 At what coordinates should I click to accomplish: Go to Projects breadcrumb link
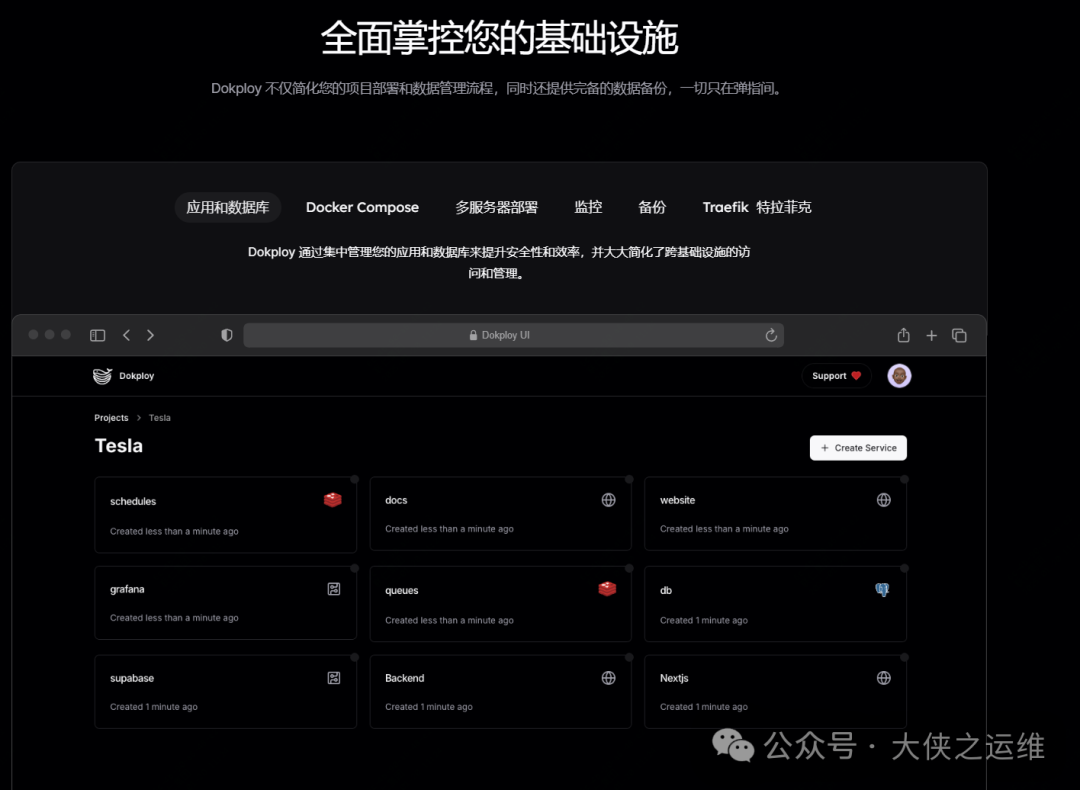point(111,418)
